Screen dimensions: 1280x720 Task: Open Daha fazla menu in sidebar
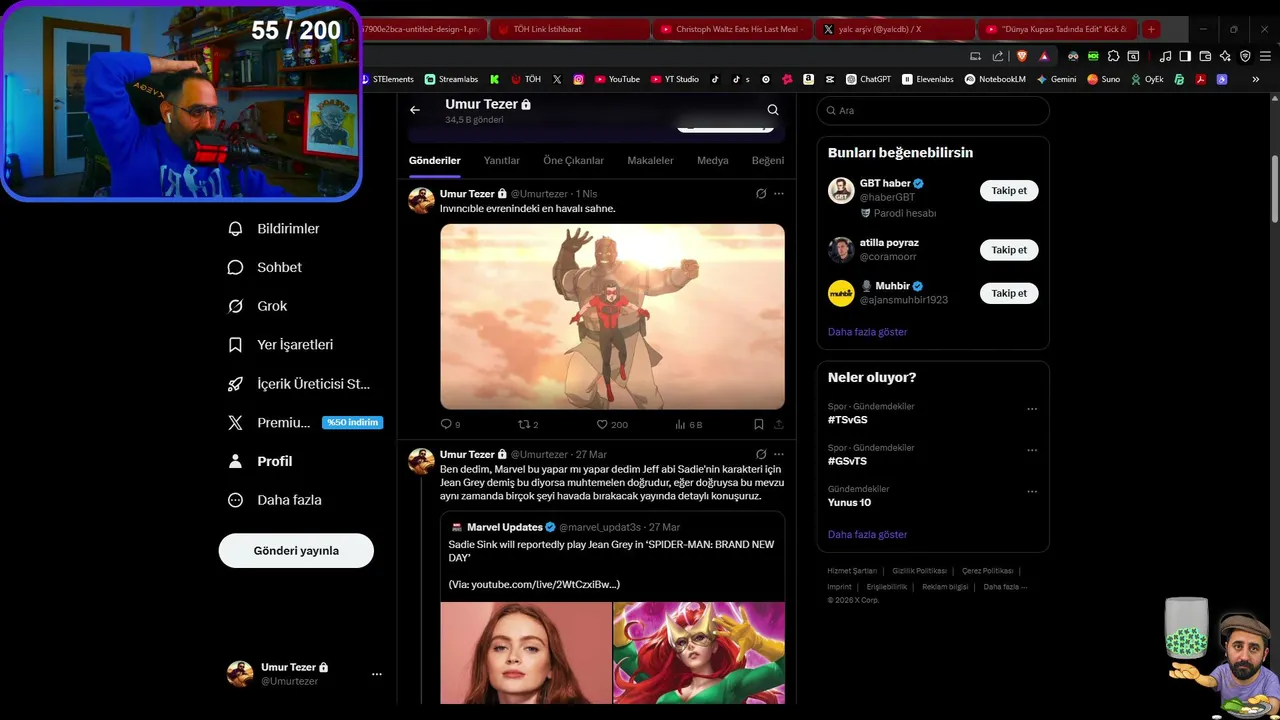click(x=275, y=500)
